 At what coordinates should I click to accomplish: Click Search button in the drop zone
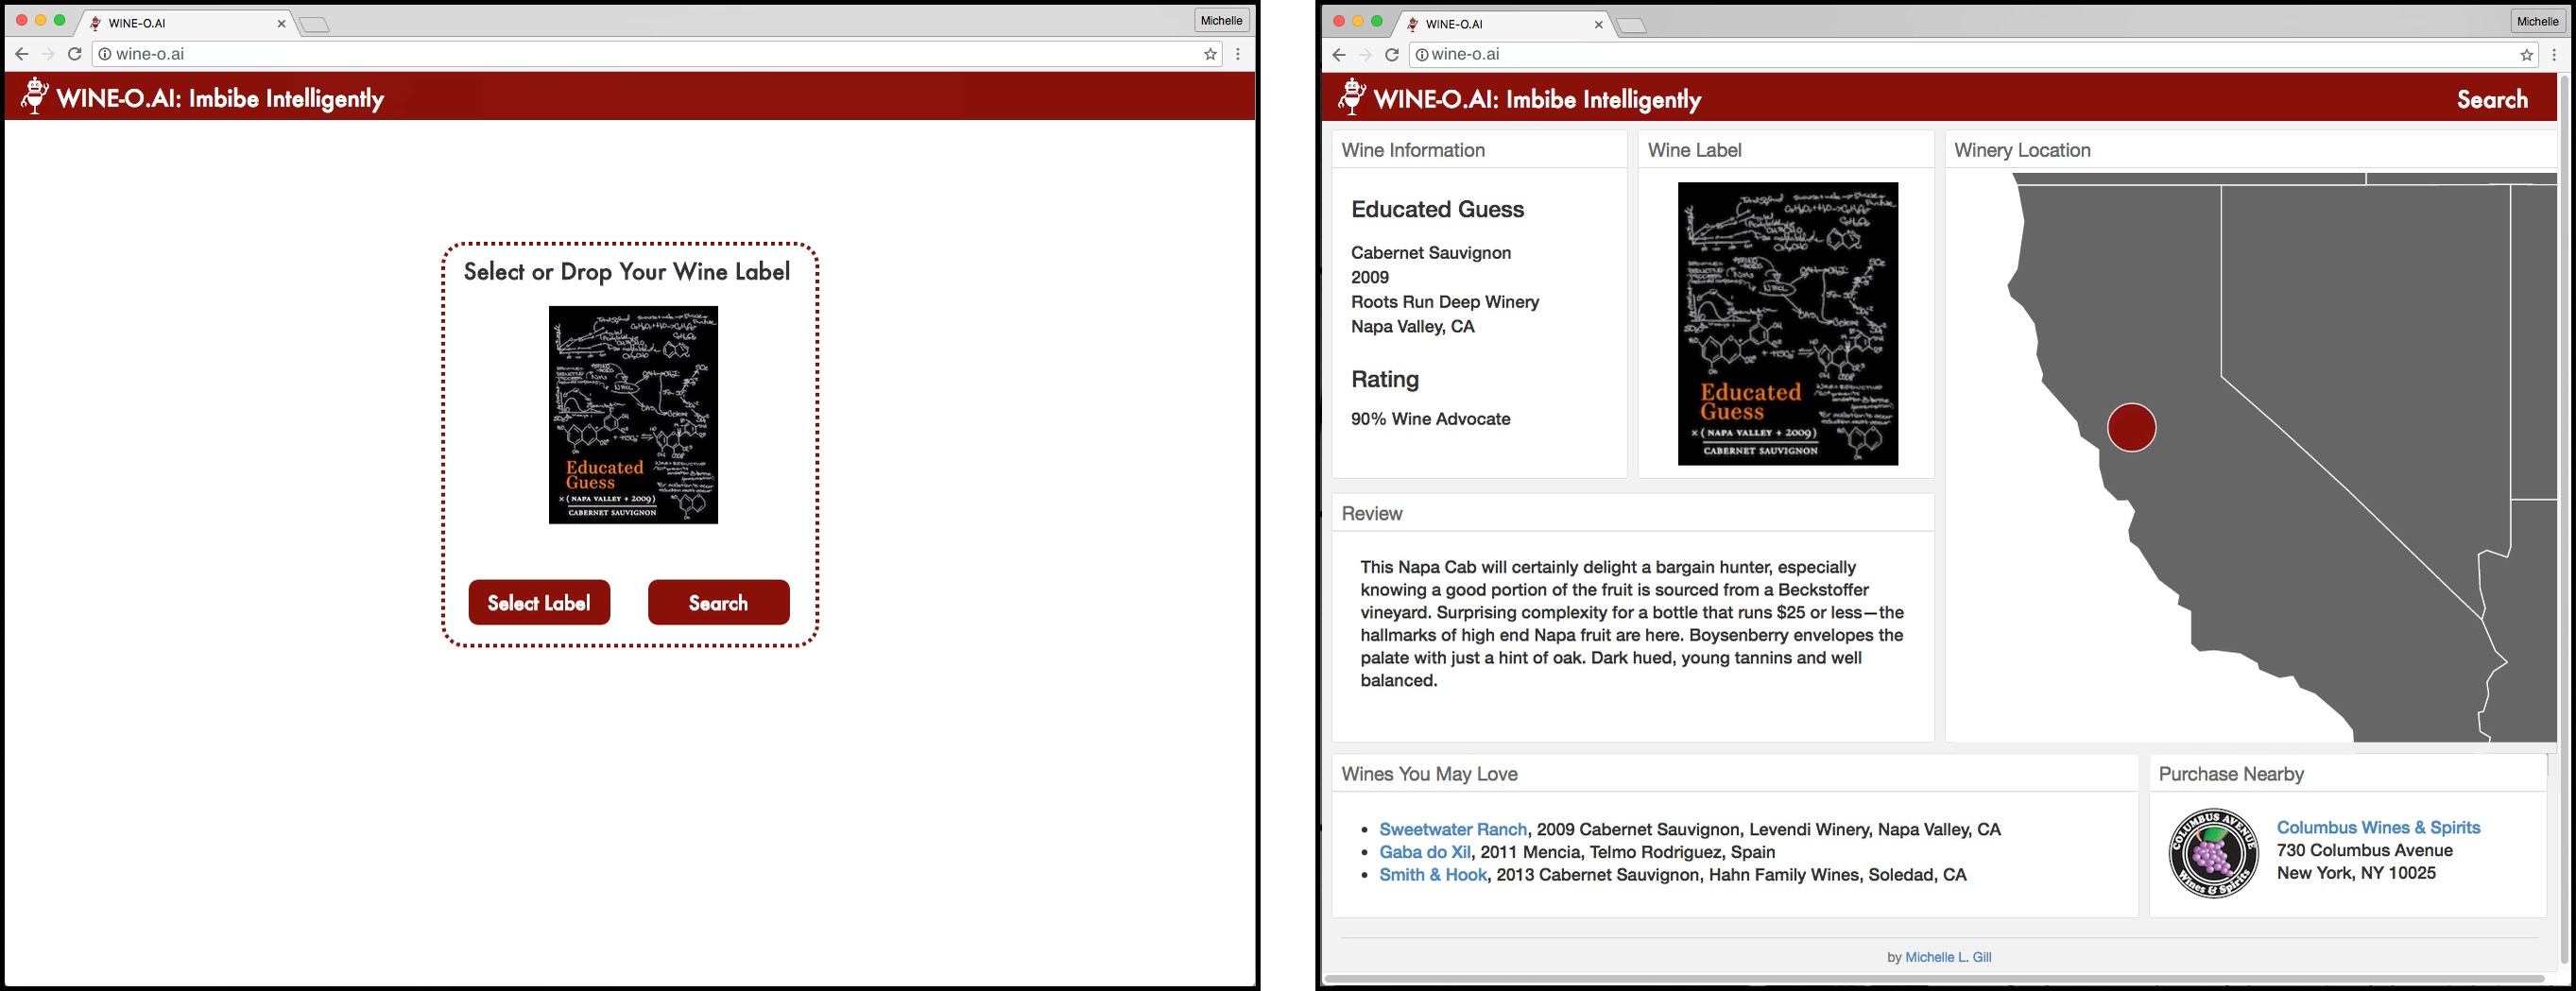pos(719,602)
